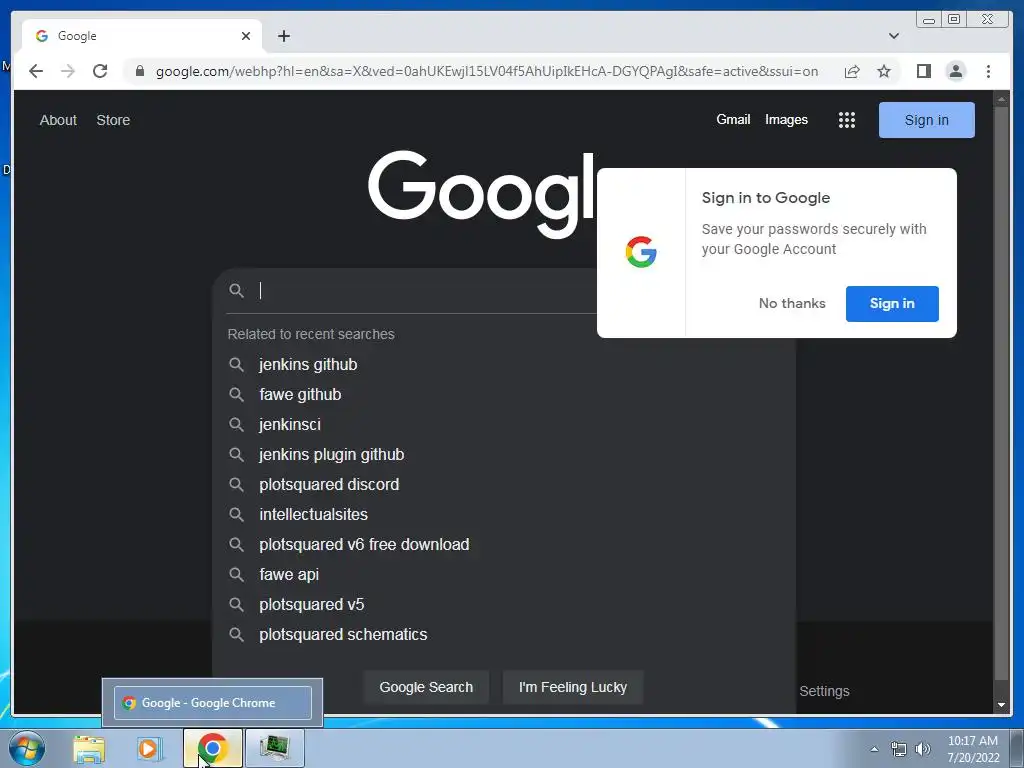
Task: Click the page scrollbar up arrow
Action: point(1000,99)
